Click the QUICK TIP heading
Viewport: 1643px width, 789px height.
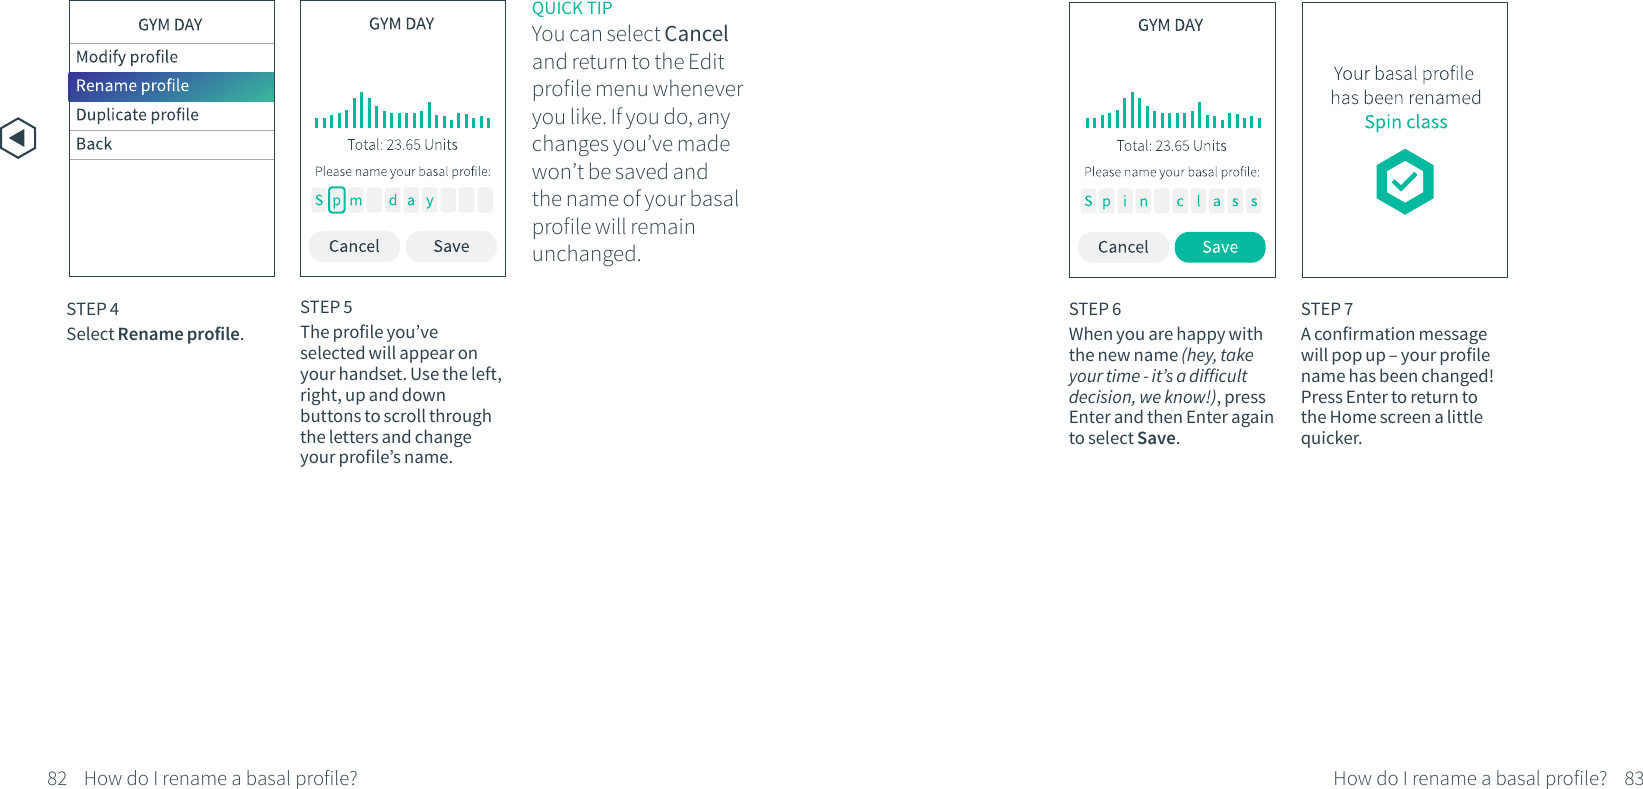(572, 9)
